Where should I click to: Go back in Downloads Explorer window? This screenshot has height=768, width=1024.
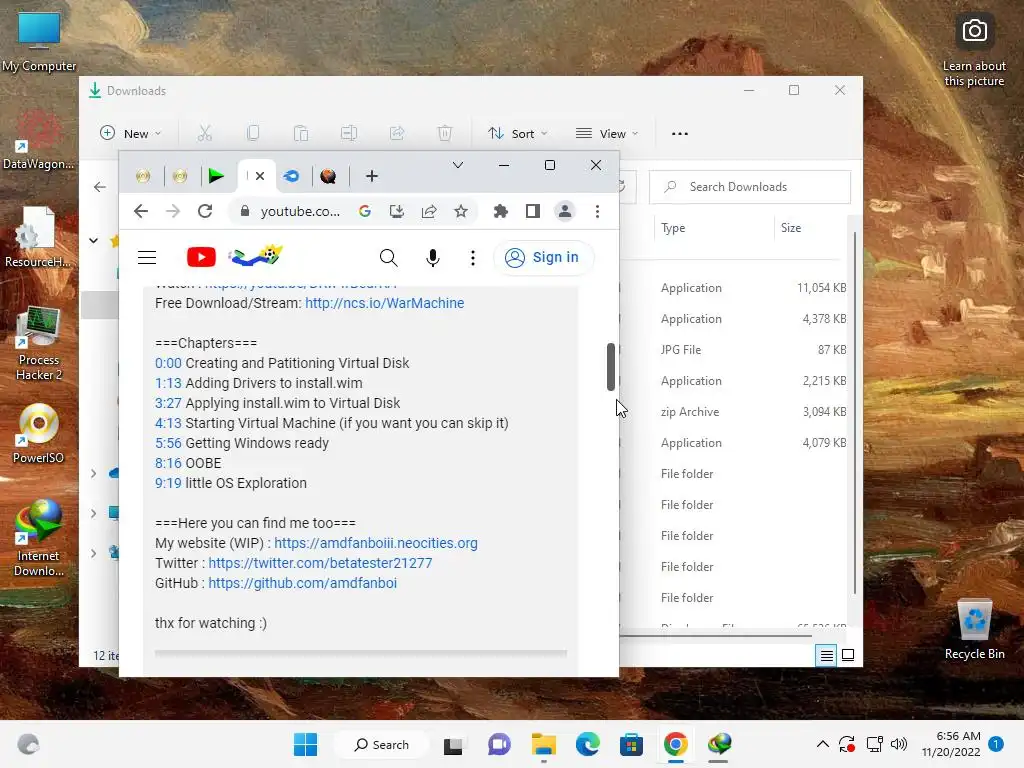(x=100, y=187)
